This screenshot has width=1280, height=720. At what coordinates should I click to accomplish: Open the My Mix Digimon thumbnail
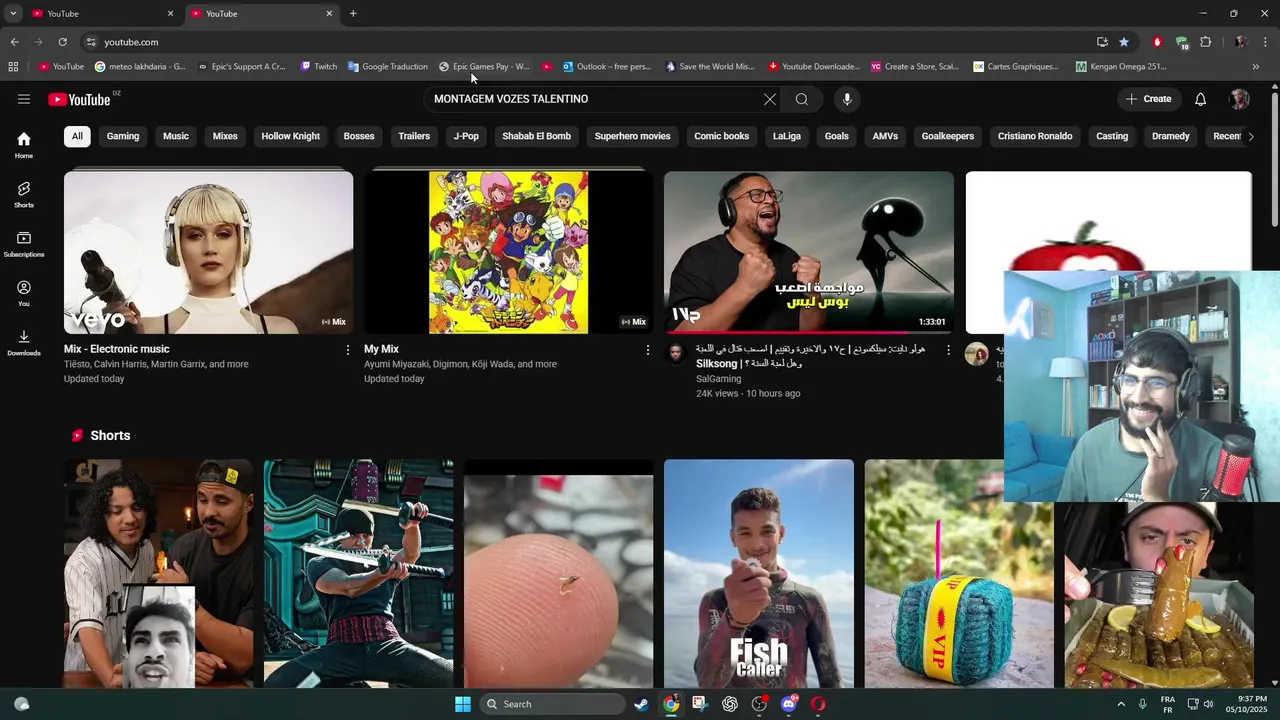(x=508, y=252)
